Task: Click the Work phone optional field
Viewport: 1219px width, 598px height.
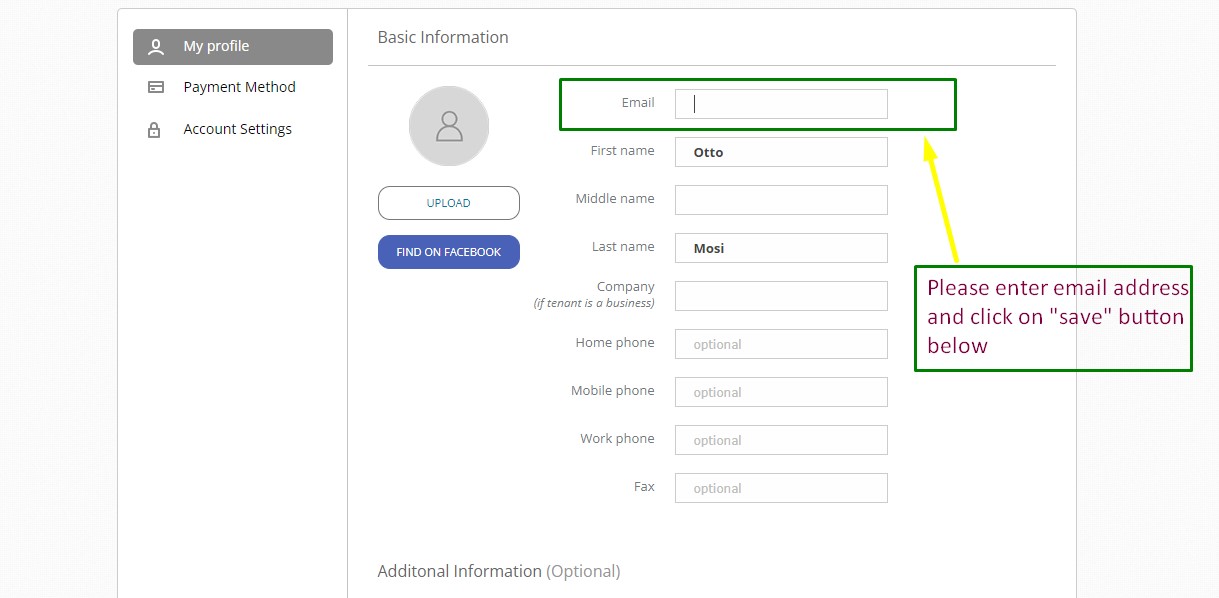Action: pyautogui.click(x=781, y=440)
